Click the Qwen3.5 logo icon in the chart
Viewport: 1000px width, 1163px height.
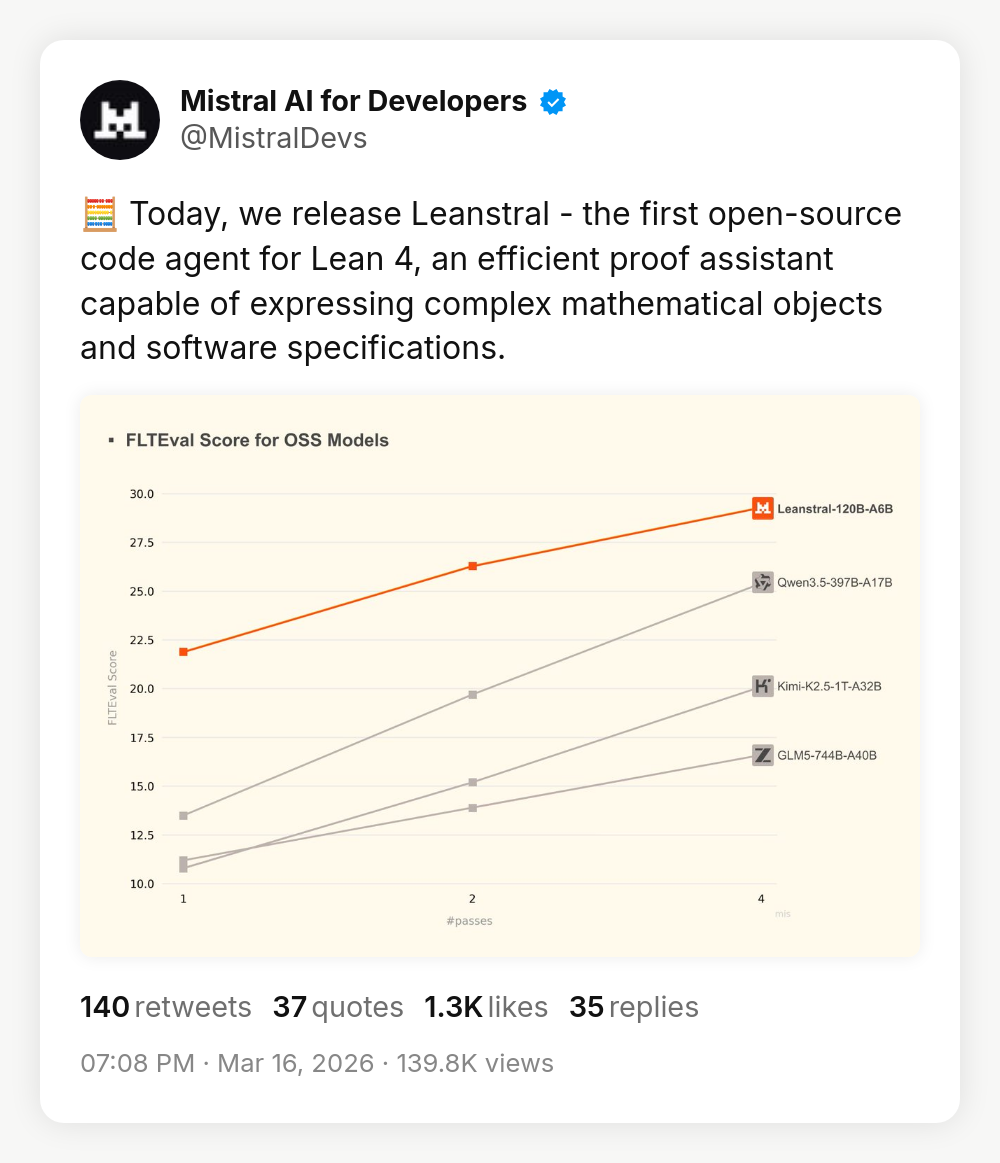[x=763, y=582]
